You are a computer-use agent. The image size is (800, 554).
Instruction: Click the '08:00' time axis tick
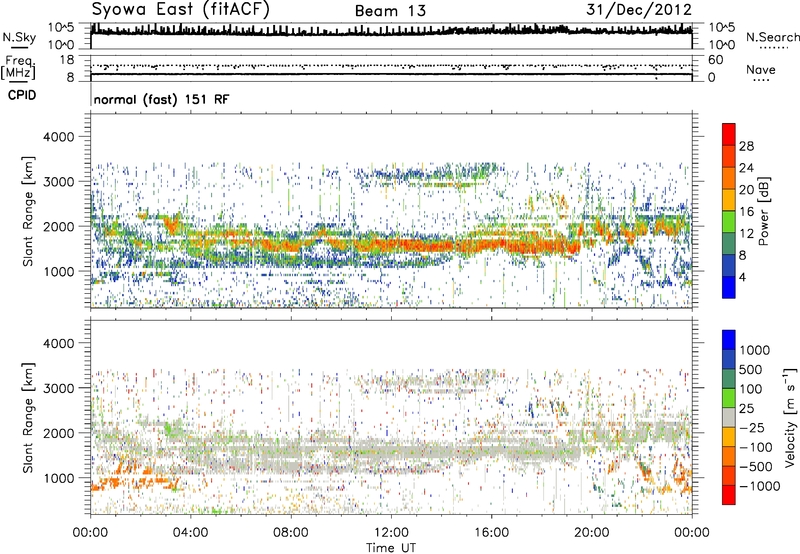pyautogui.click(x=291, y=533)
